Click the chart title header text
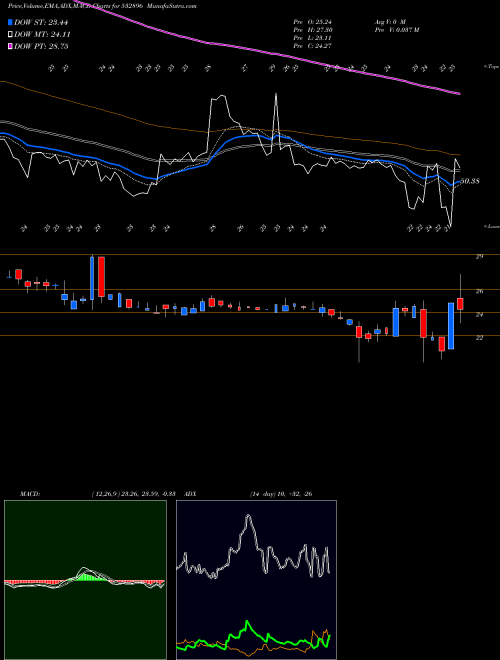500x660 pixels. click(x=102, y=6)
